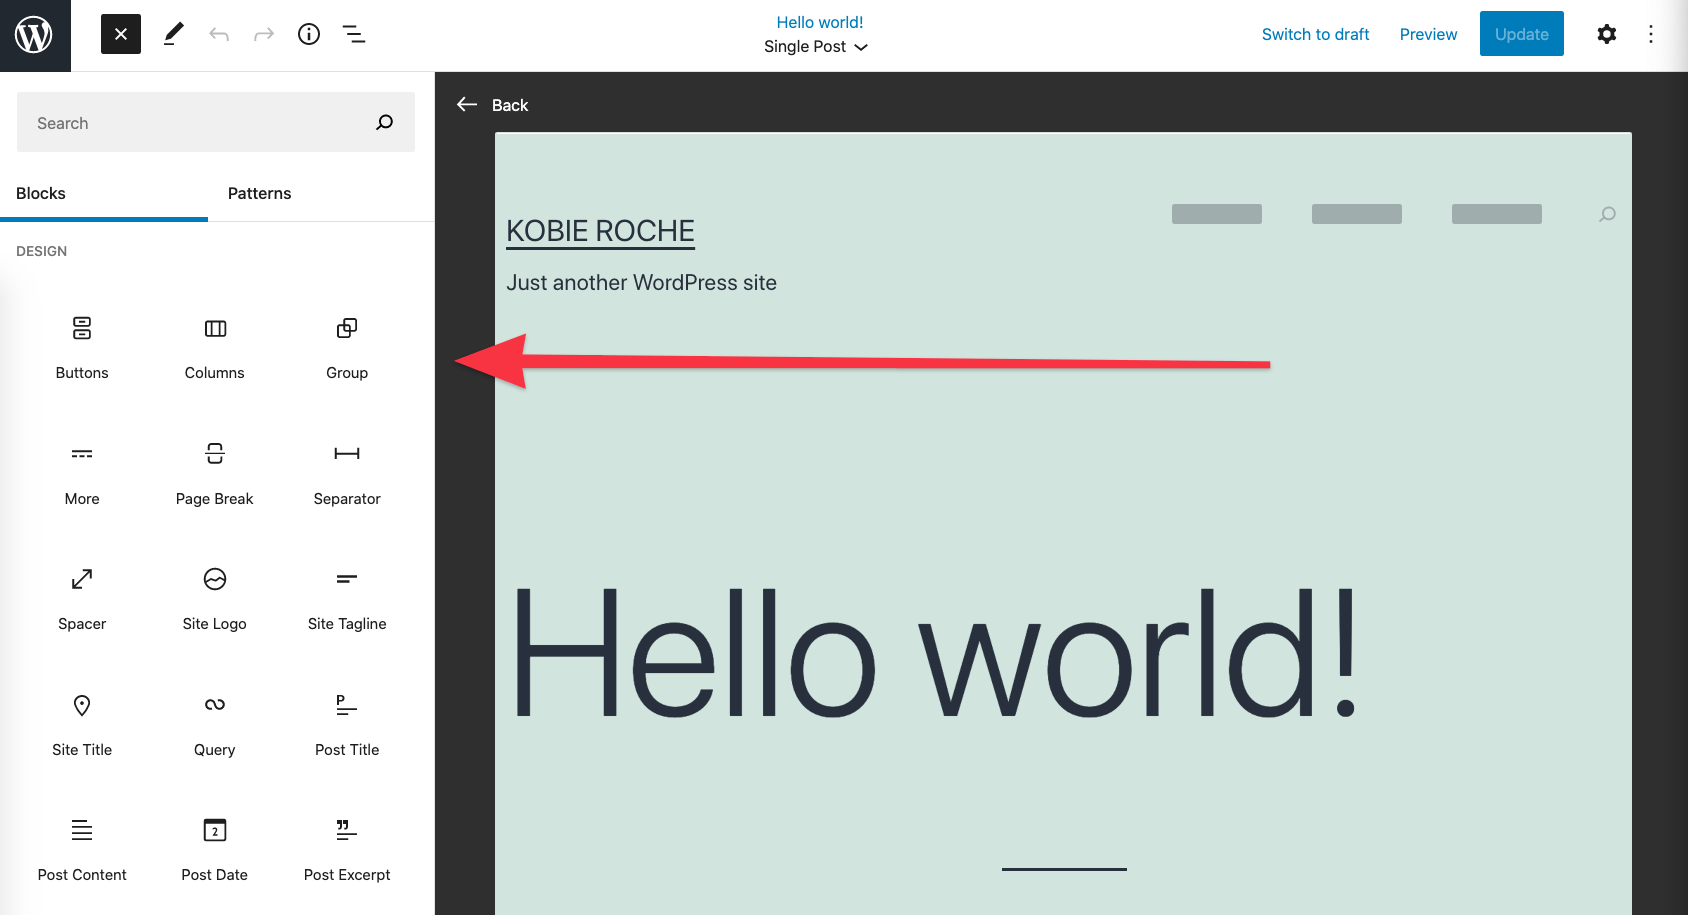
Task: Switch to the Patterns tab
Action: pyautogui.click(x=260, y=193)
